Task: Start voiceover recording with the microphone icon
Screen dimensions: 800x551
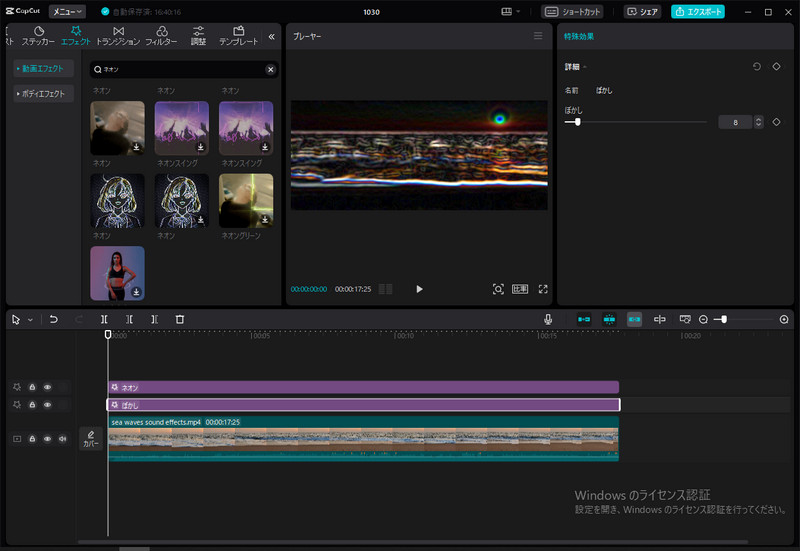Action: [x=548, y=319]
